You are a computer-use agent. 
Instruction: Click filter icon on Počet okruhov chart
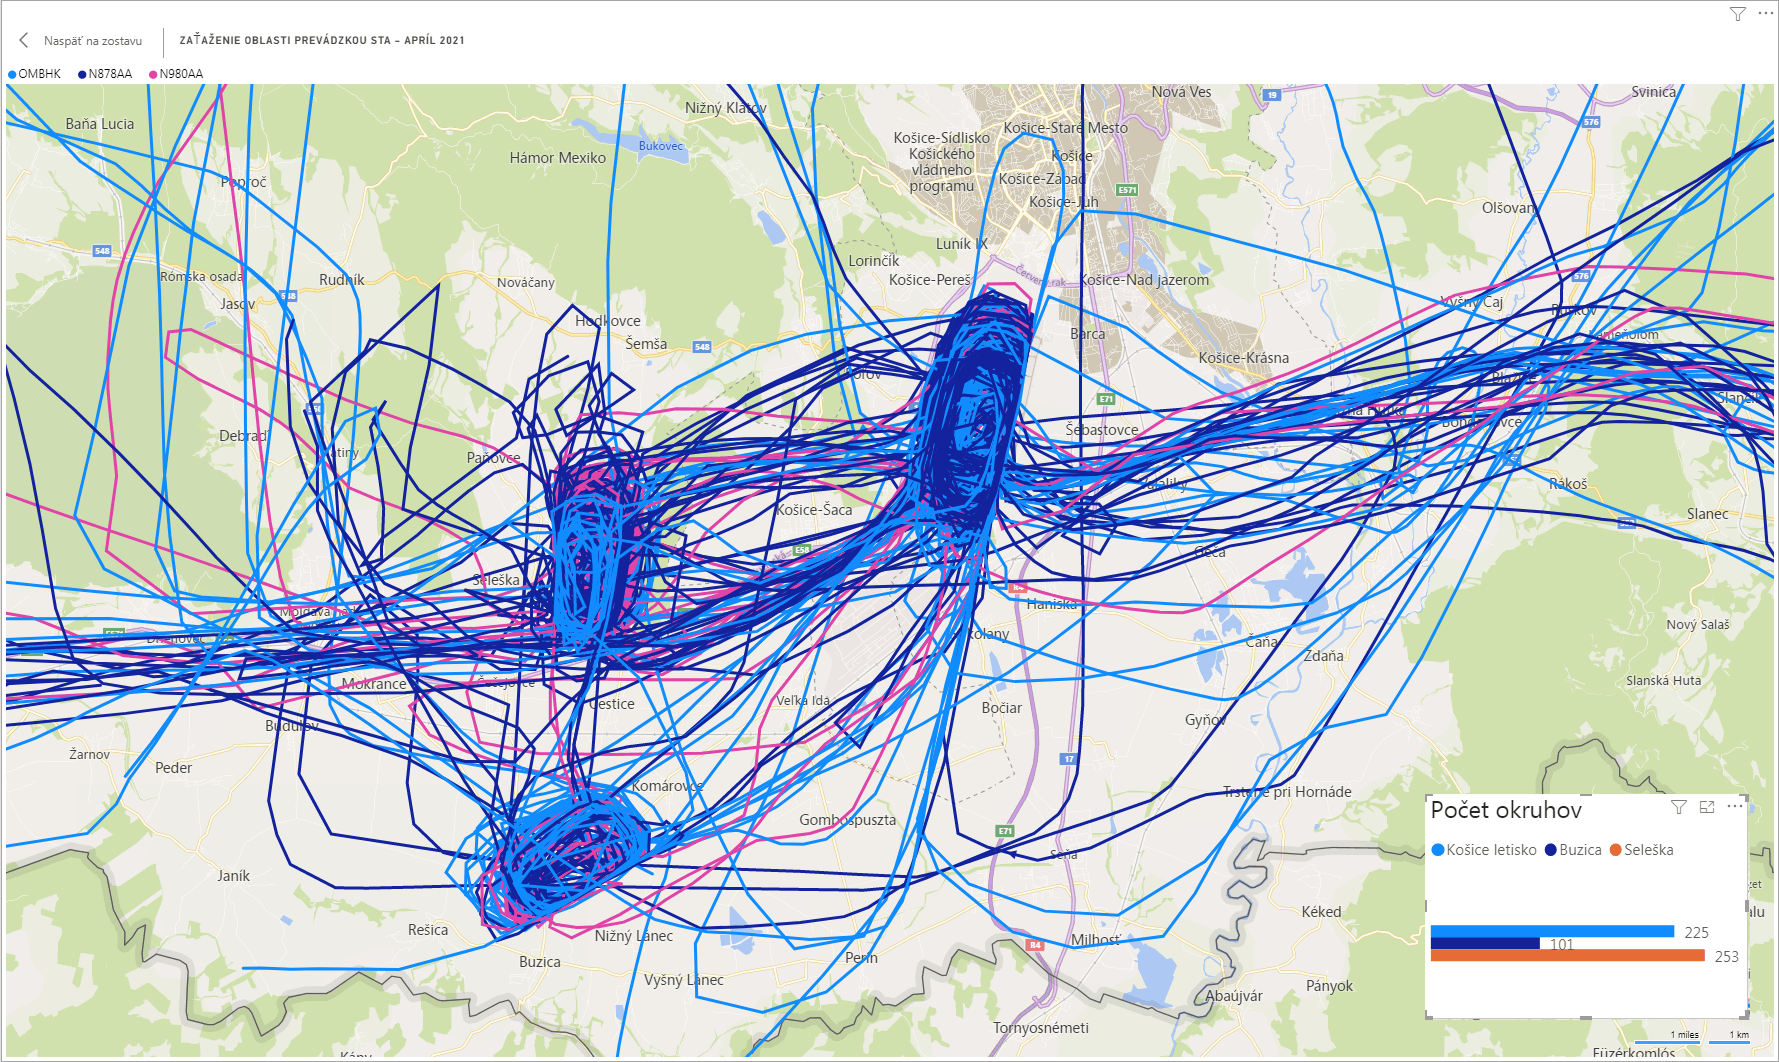coord(1679,807)
